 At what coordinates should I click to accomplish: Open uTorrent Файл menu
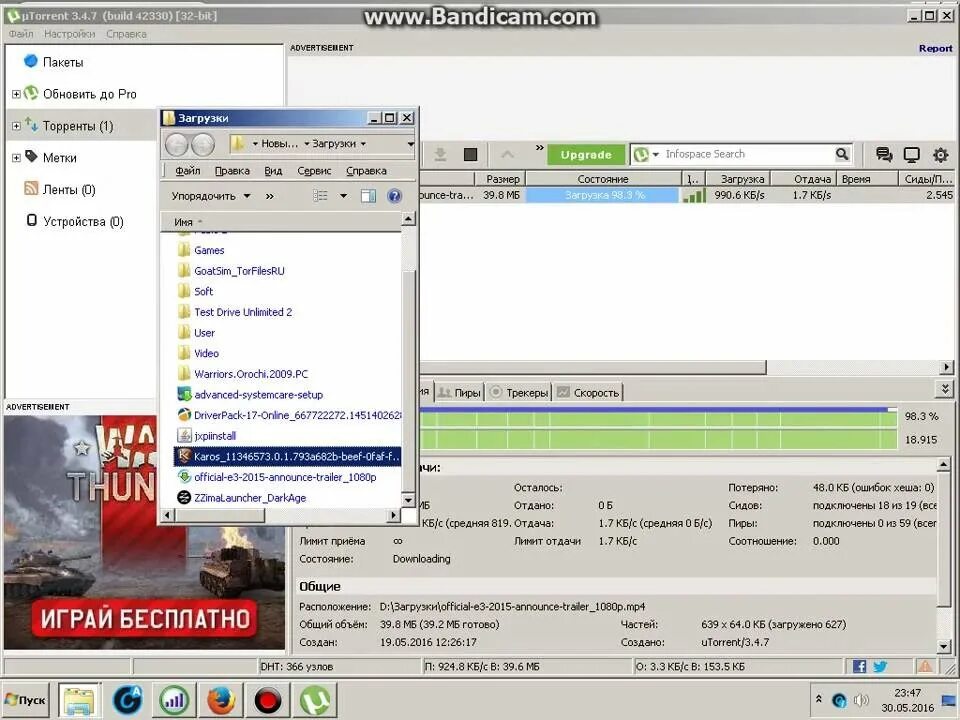coord(21,34)
